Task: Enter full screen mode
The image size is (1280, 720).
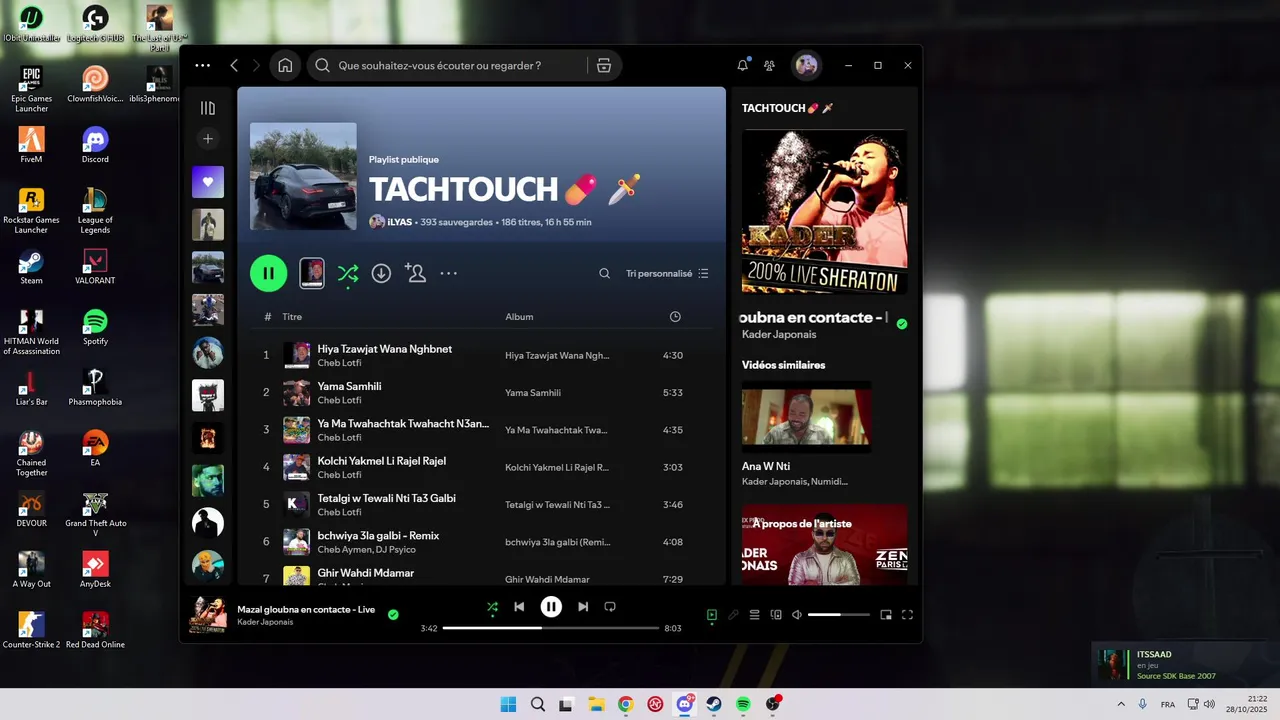Action: (x=908, y=615)
